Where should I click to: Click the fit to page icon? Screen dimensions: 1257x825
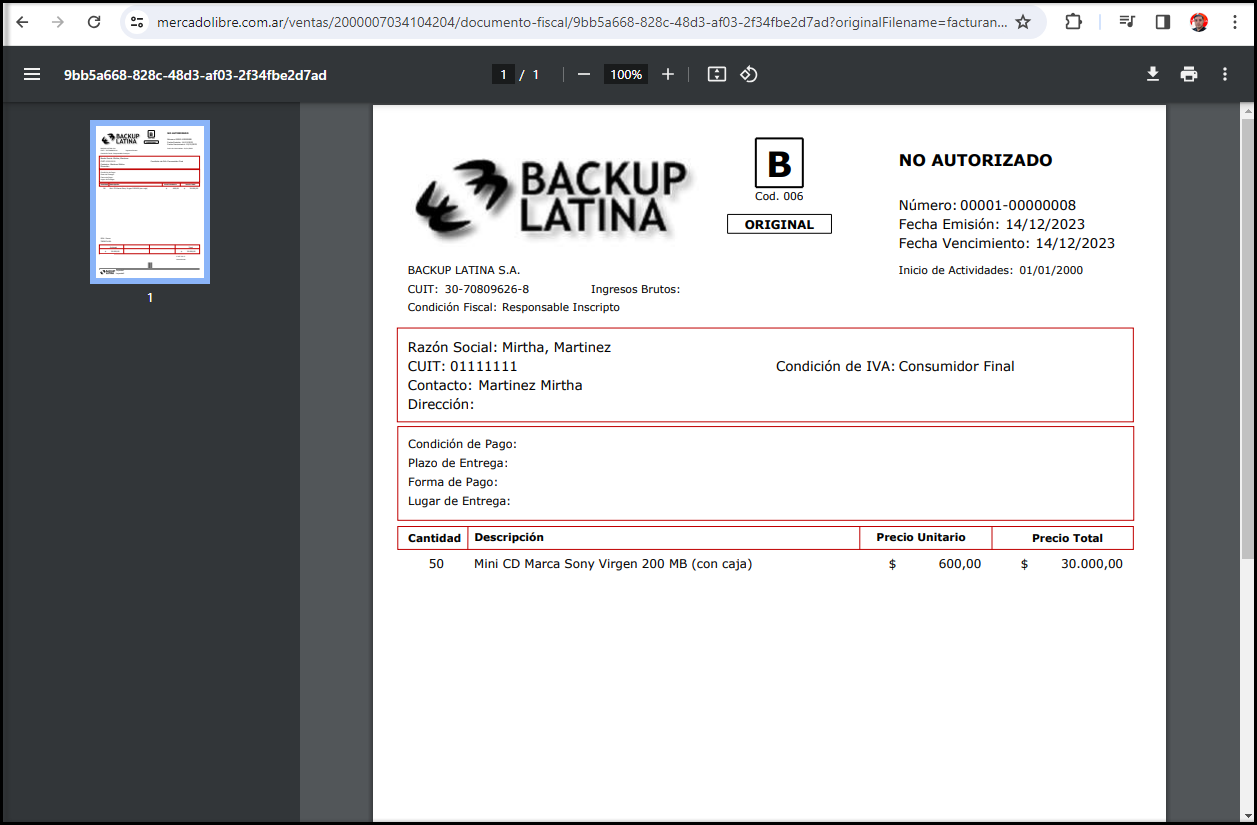[x=716, y=74]
